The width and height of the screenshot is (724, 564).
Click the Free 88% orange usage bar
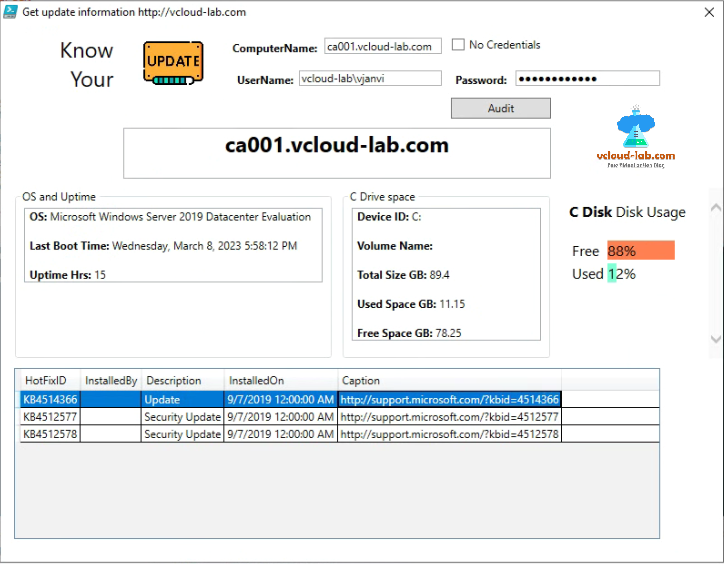pos(641,250)
